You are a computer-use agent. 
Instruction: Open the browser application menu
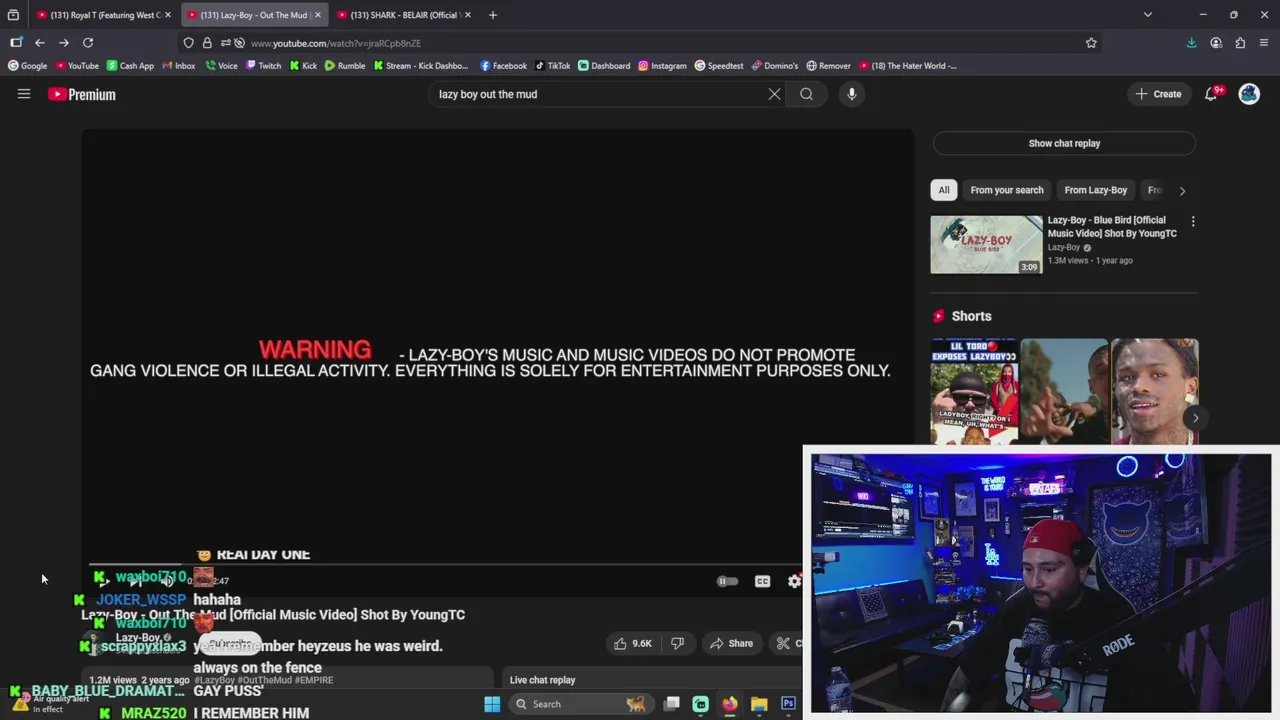click(x=1264, y=43)
